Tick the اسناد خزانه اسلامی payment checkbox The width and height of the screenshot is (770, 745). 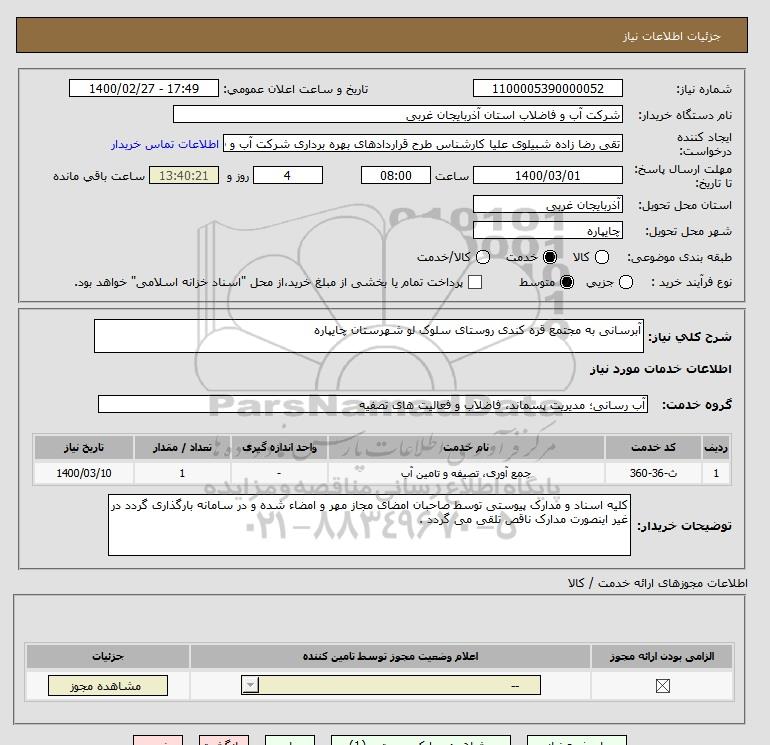pos(475,282)
